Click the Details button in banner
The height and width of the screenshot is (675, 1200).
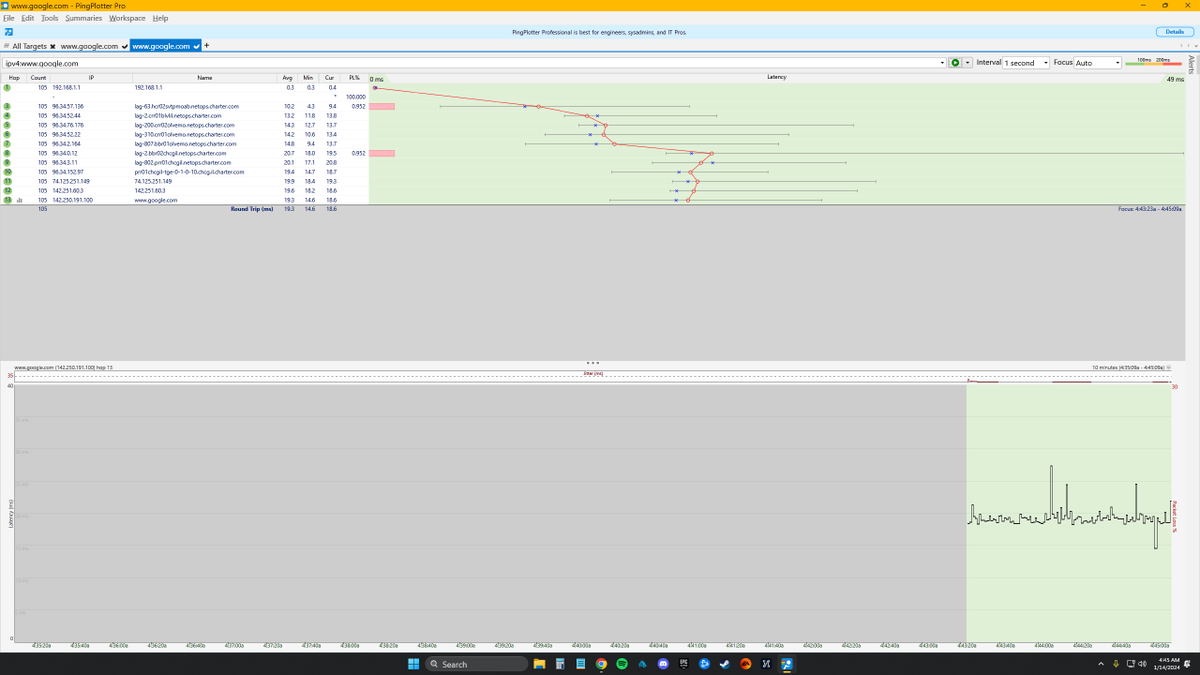[x=1174, y=32]
